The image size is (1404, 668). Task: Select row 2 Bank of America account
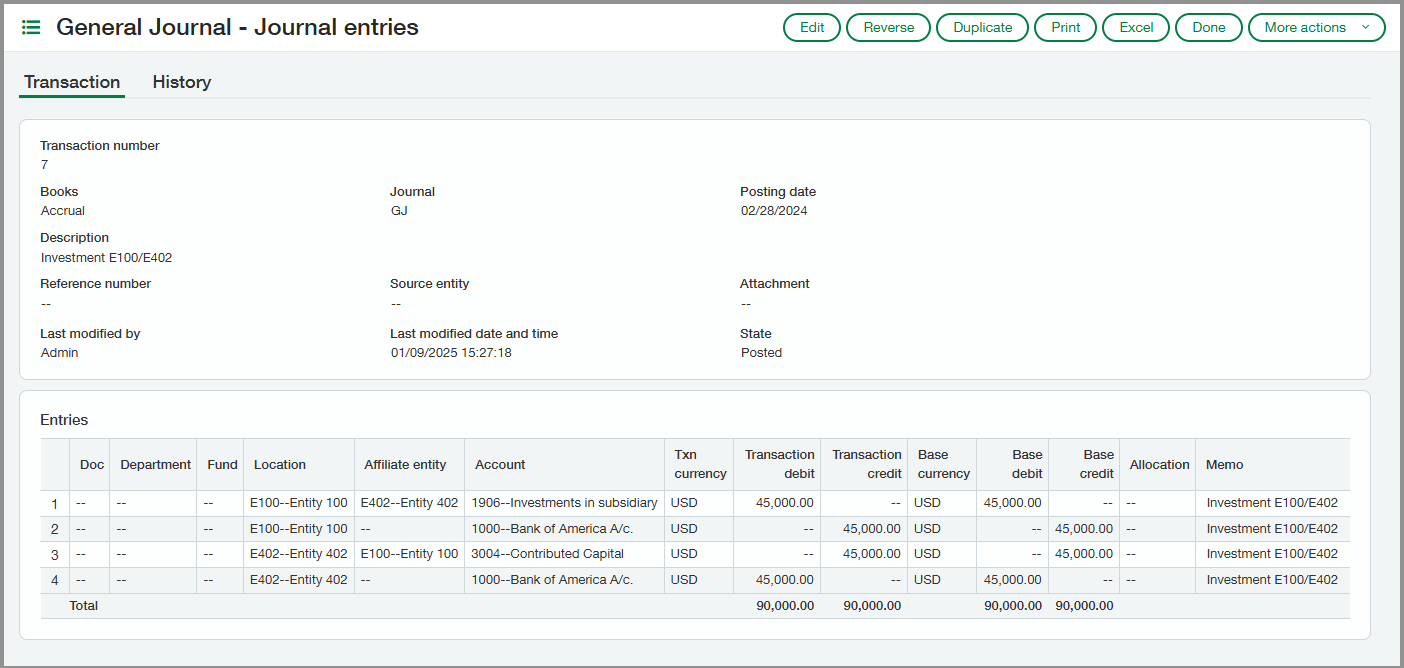tap(552, 529)
